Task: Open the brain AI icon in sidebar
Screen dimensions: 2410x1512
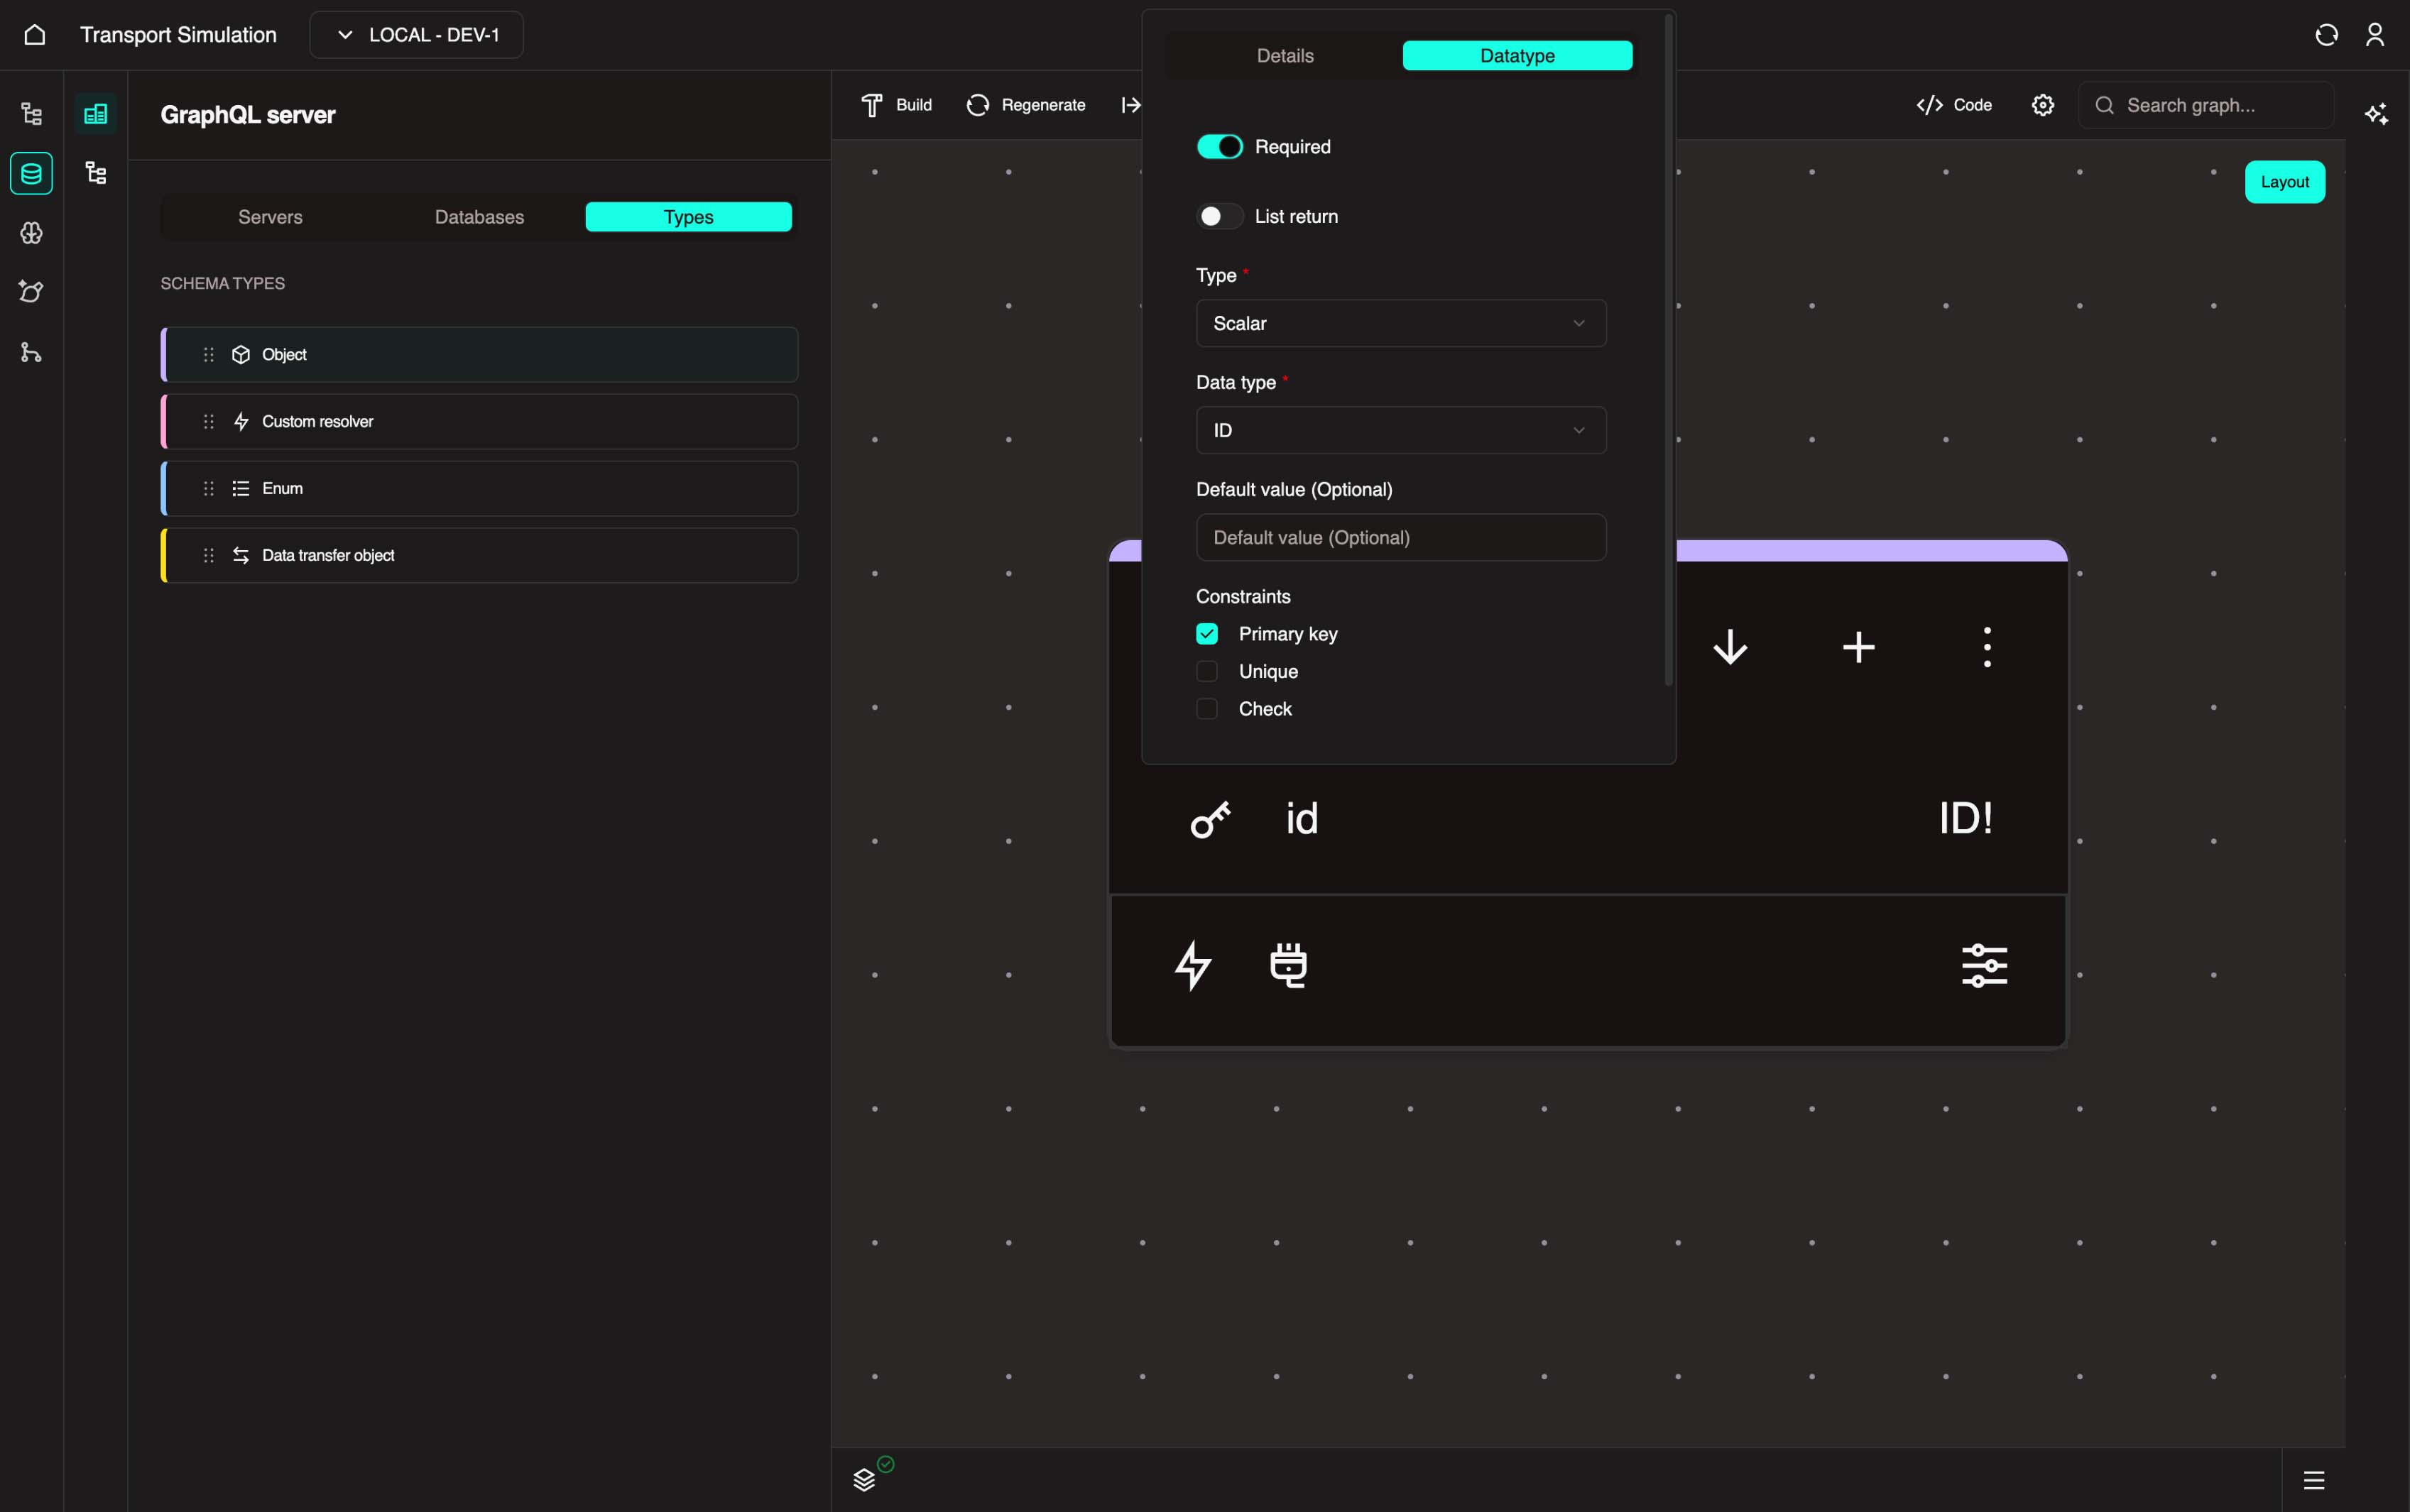Action: [31, 233]
